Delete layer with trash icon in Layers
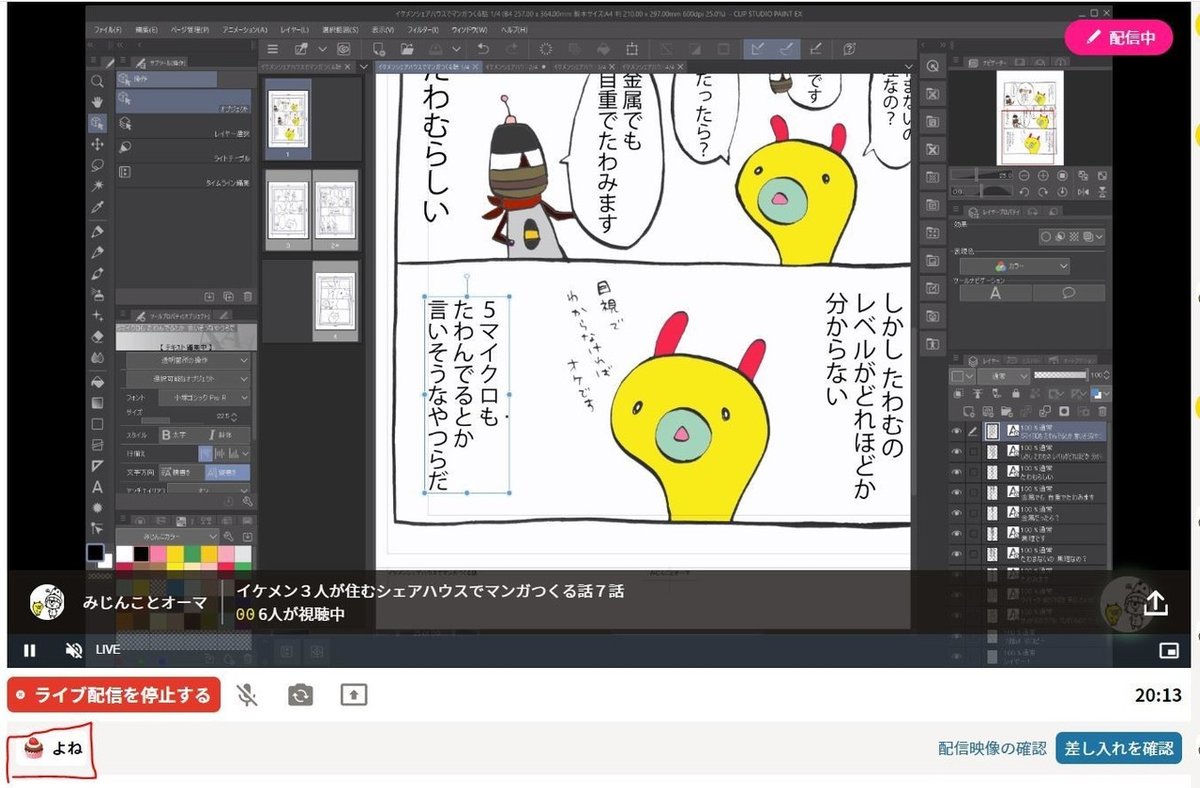Screen dimensions: 1200x788 click(x=1100, y=411)
